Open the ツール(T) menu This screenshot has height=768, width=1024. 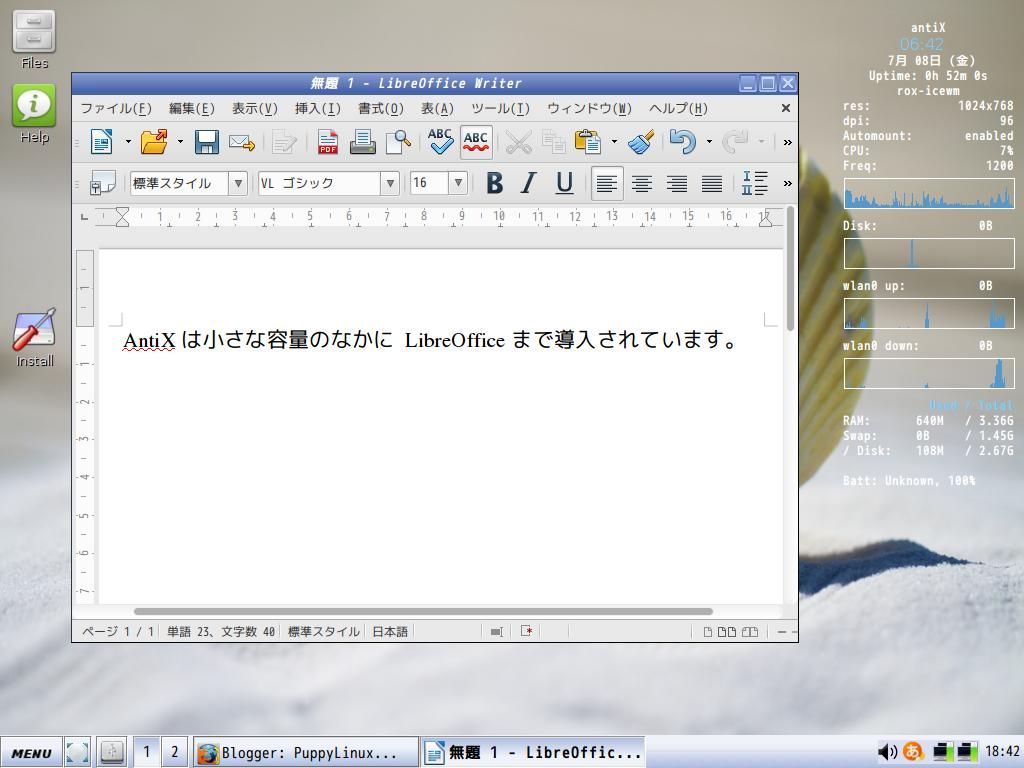pos(500,108)
